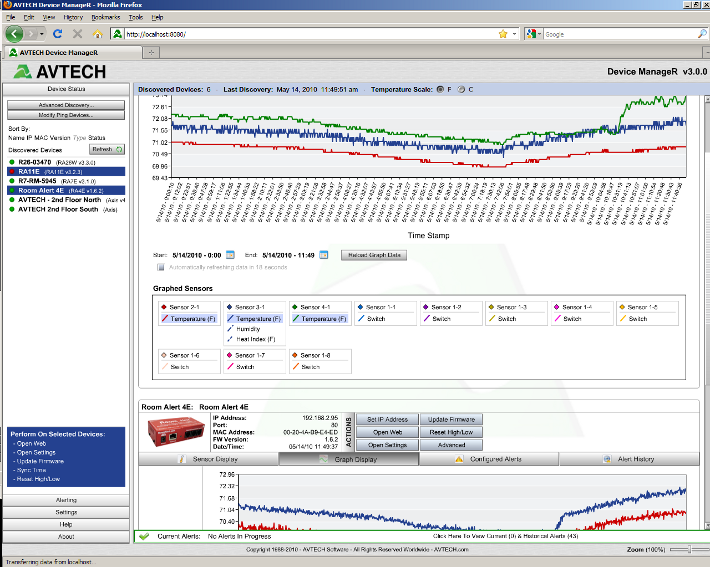Click the browser Reload page icon

[57, 34]
